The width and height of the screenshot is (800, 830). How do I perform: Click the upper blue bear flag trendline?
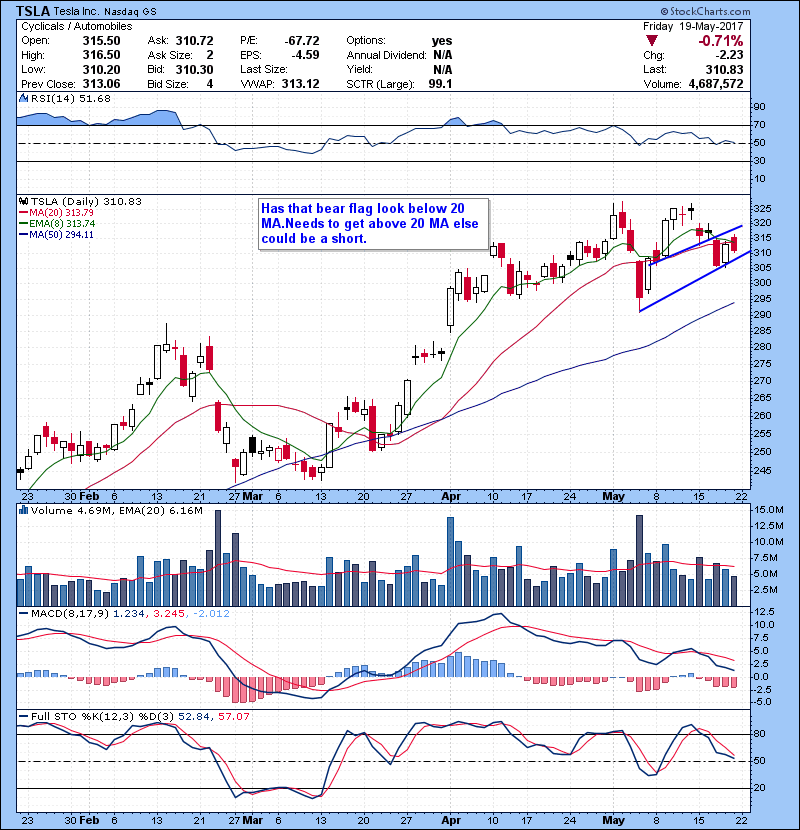tap(696, 245)
